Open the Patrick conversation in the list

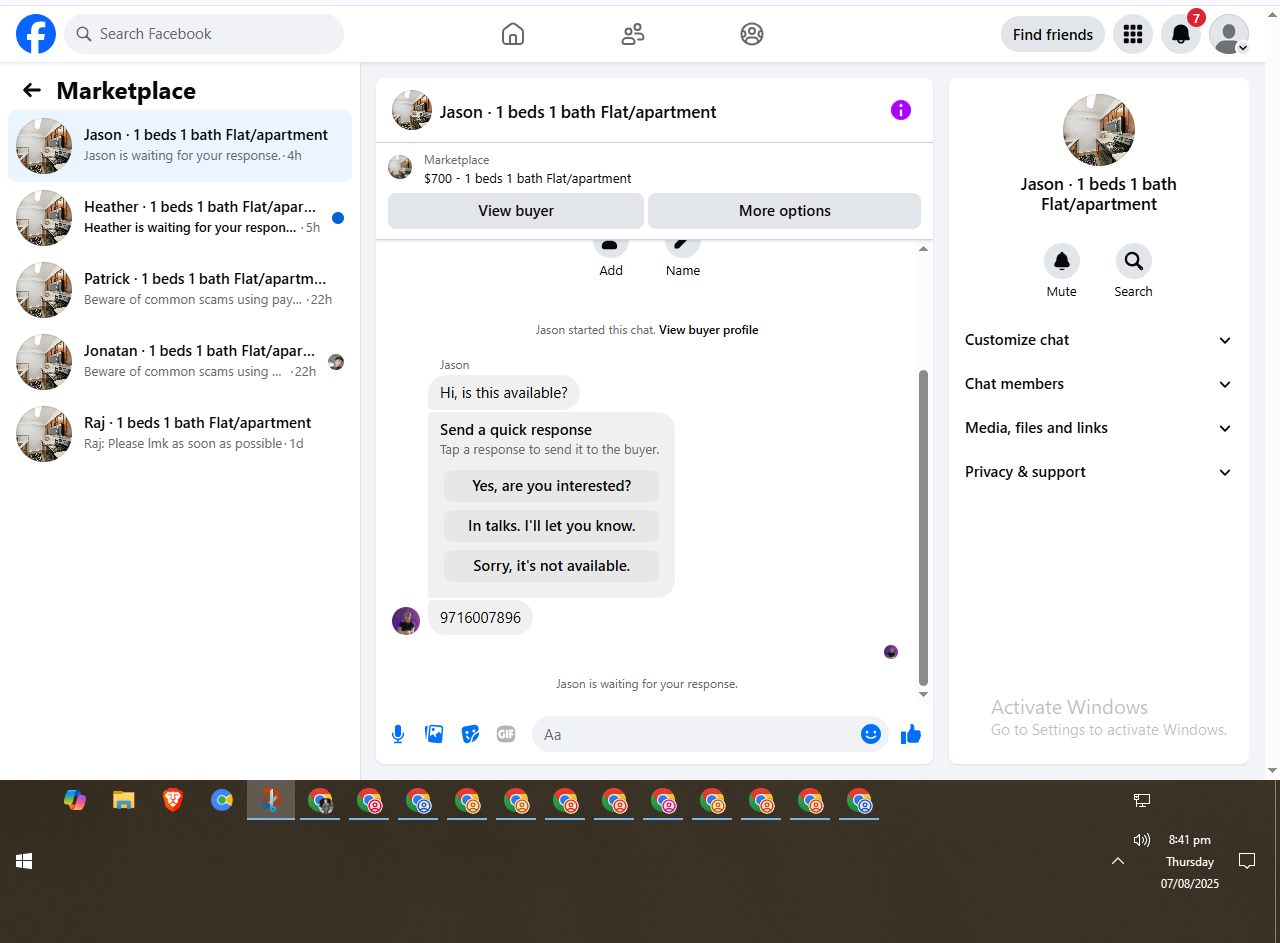pos(180,290)
